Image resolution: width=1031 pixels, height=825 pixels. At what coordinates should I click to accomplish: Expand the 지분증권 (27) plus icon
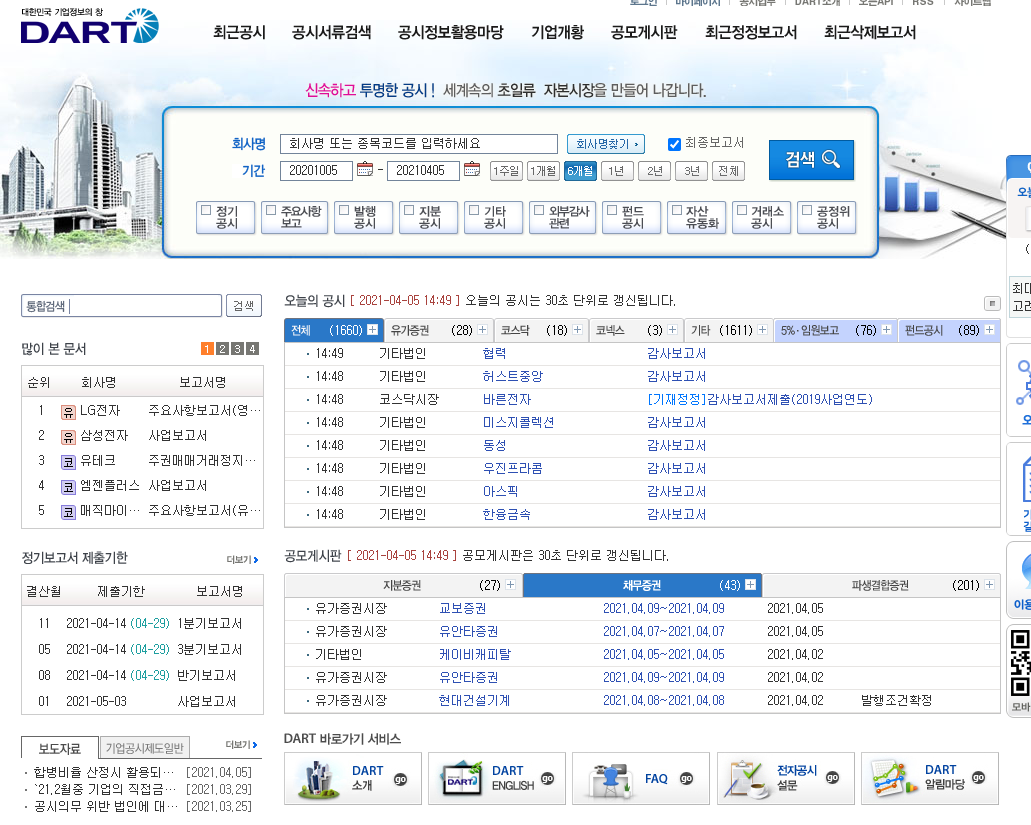click(x=510, y=584)
